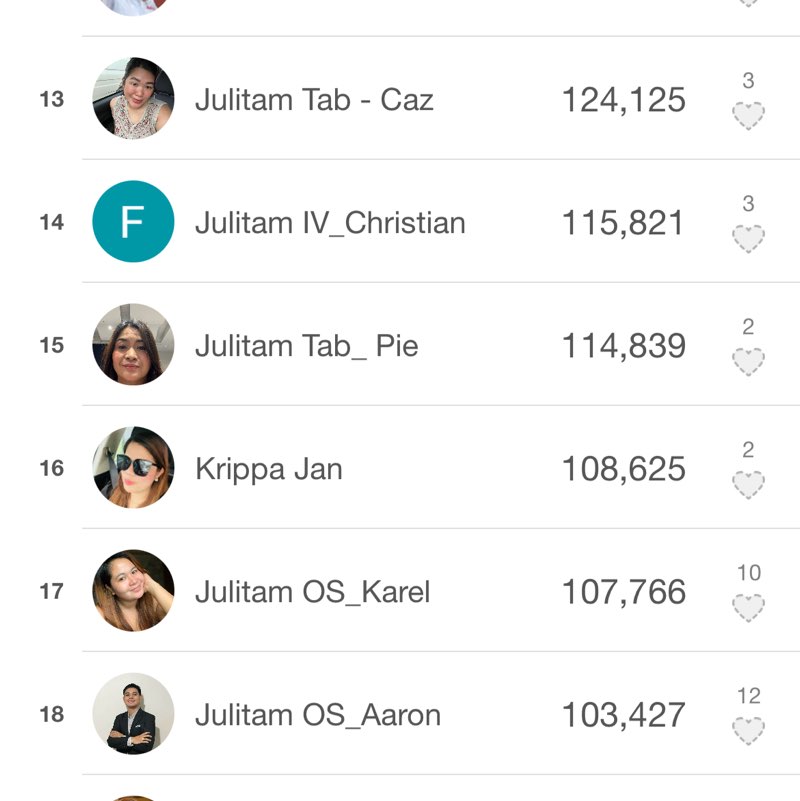Tap the 115,821 score
This screenshot has width=800, height=801.
click(623, 223)
